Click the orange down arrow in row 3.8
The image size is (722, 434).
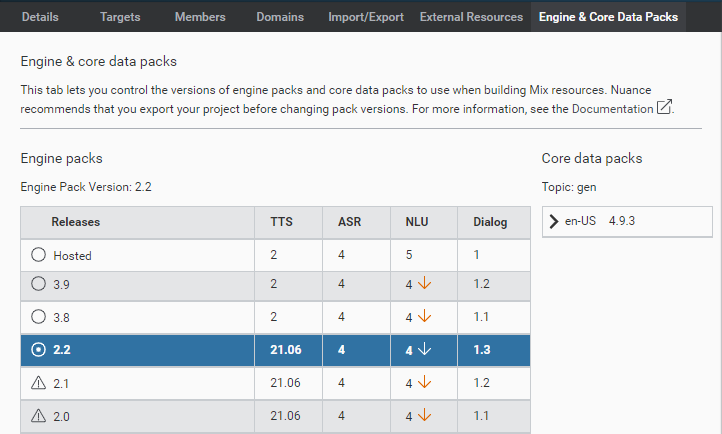tap(424, 317)
